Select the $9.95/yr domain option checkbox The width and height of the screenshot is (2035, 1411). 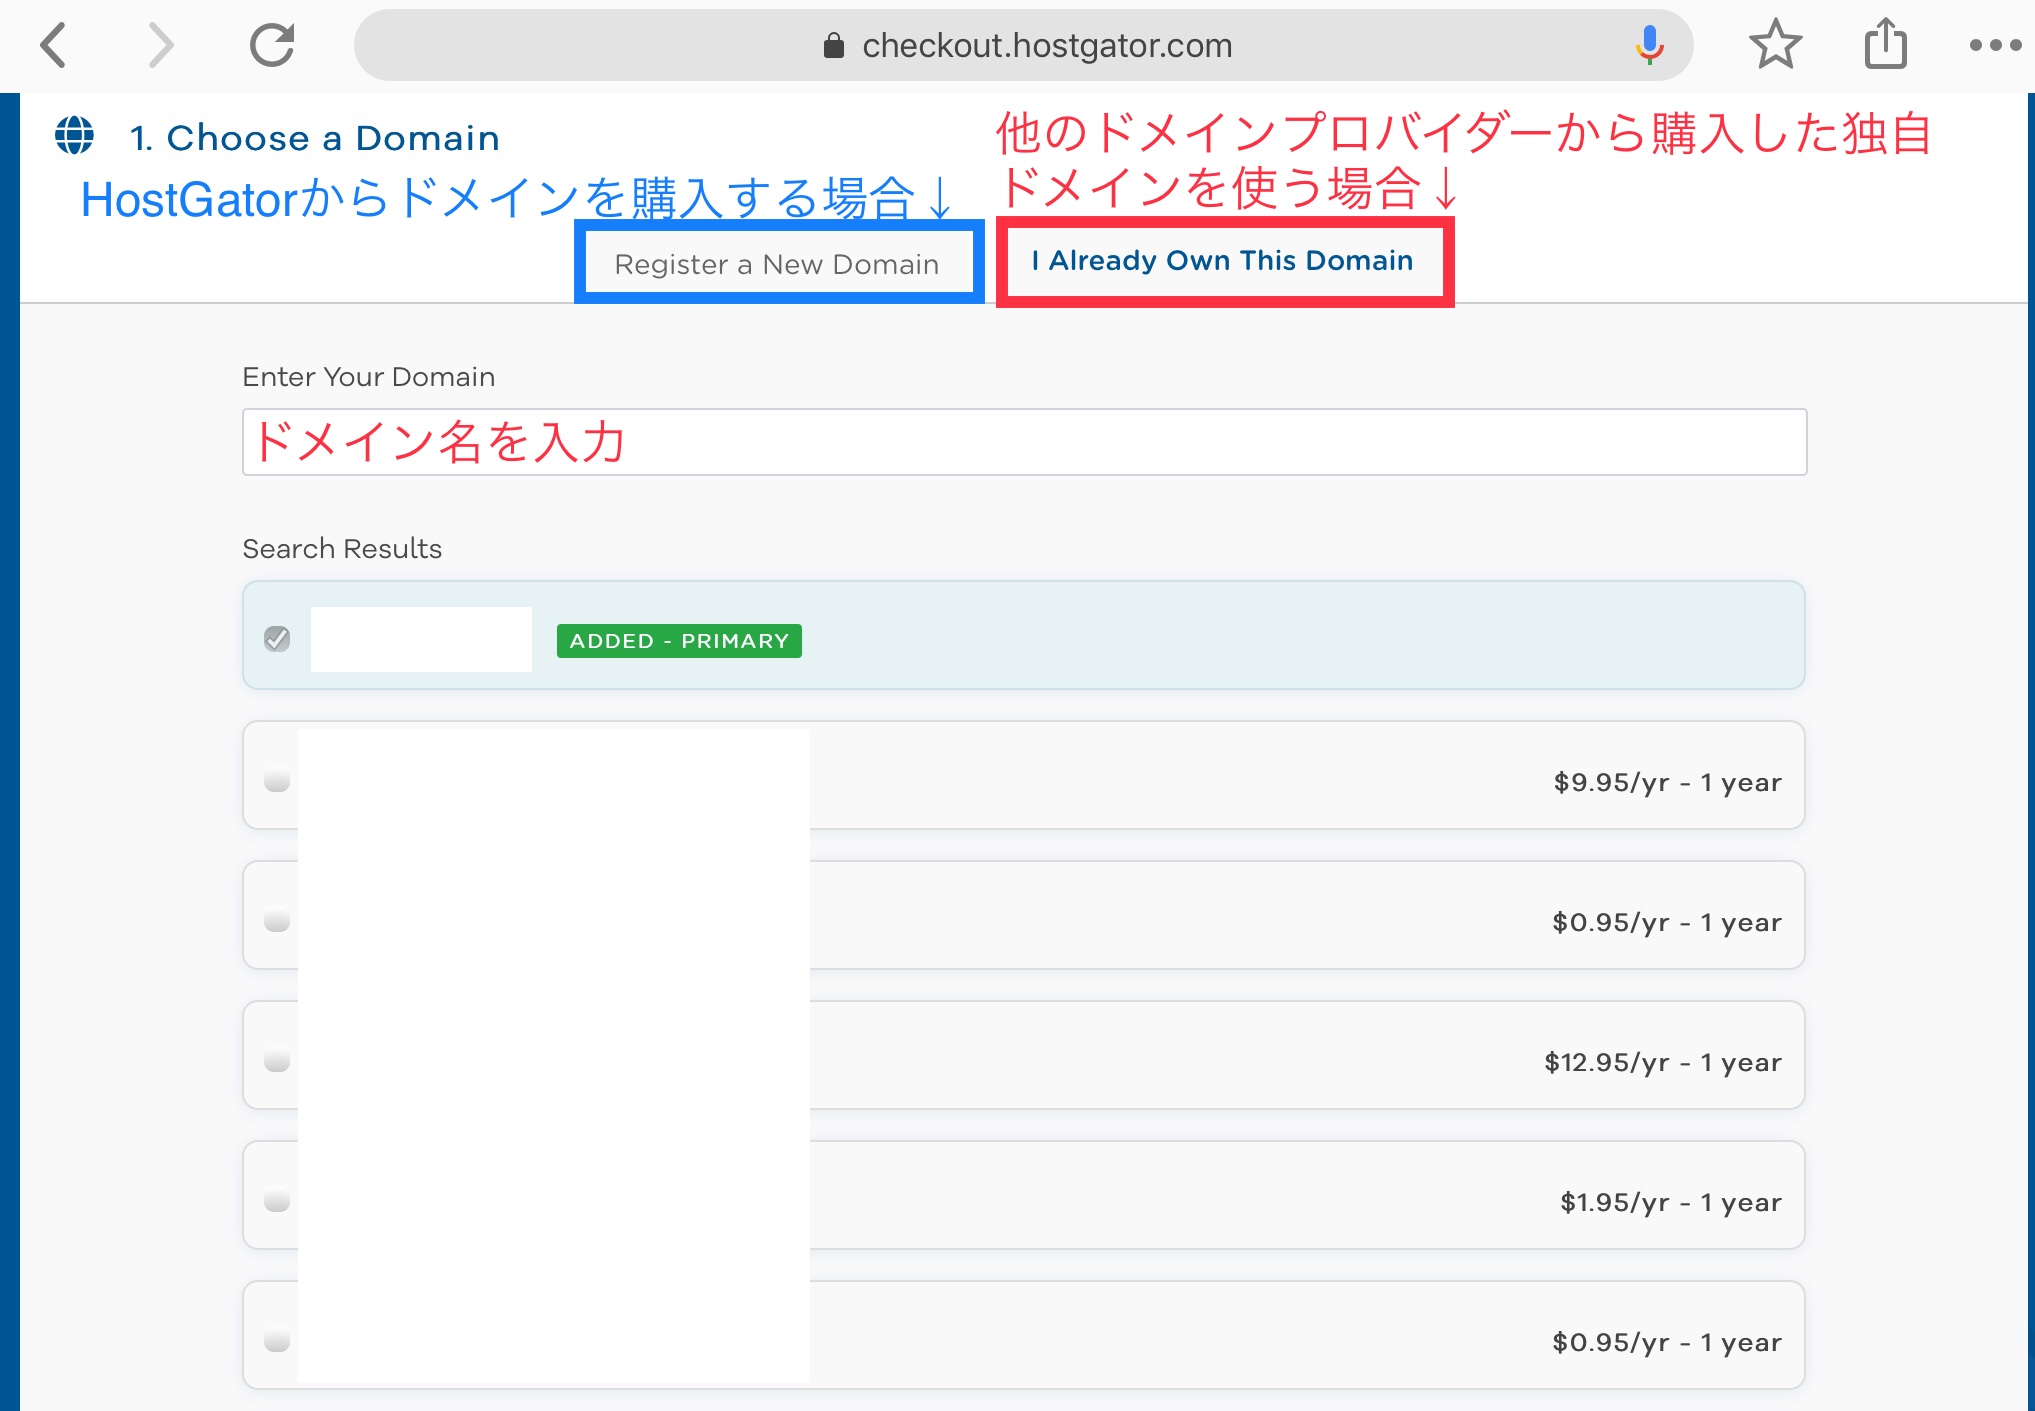pyautogui.click(x=277, y=779)
